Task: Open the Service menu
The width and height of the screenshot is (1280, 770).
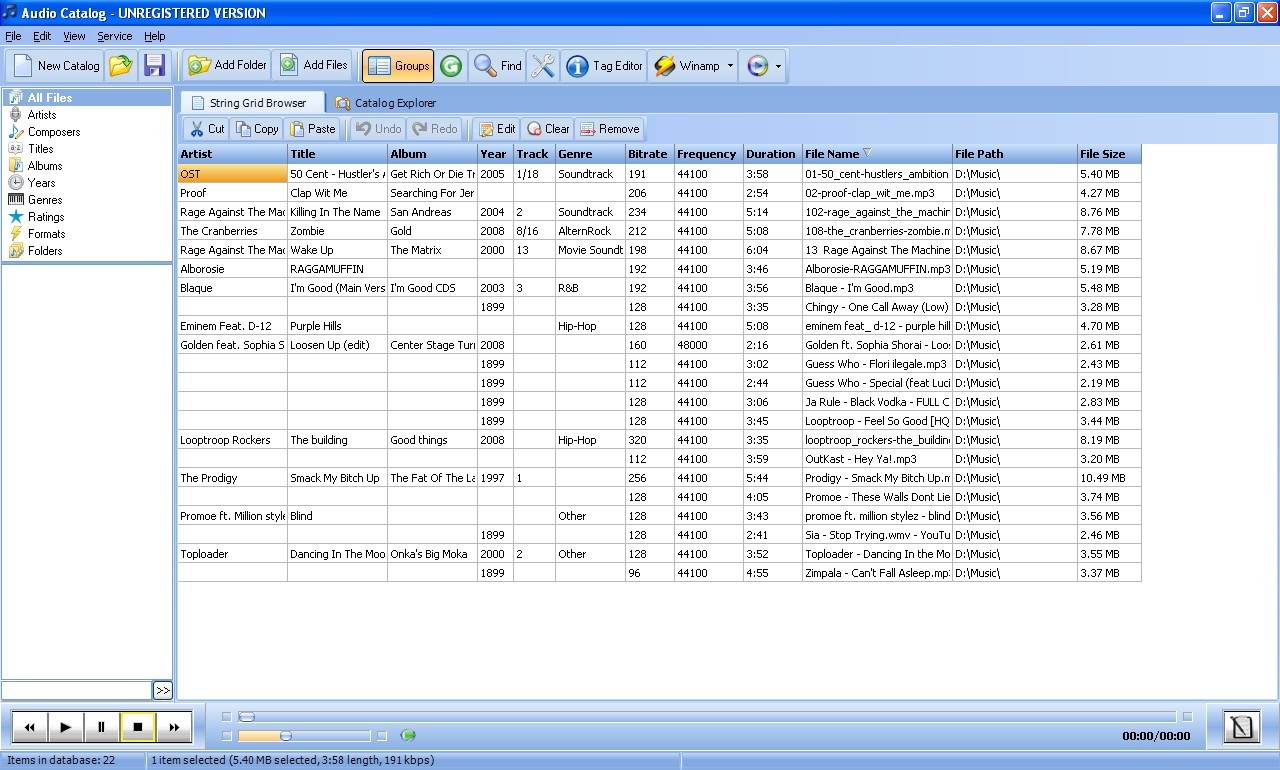Action: (114, 36)
